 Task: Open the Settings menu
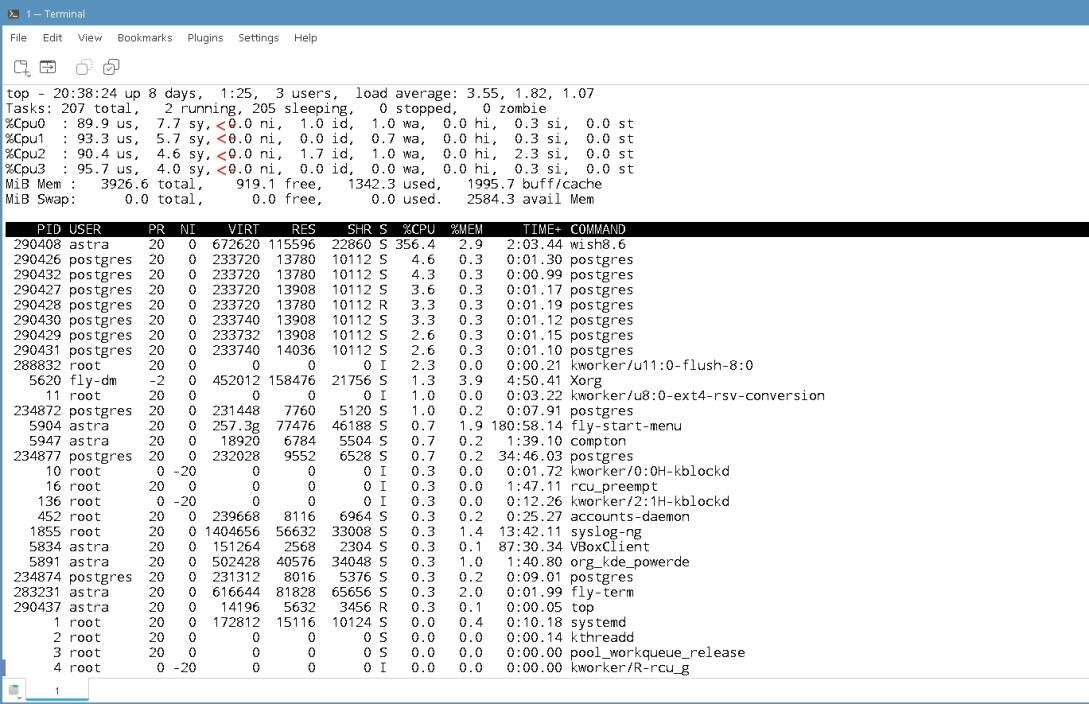pyautogui.click(x=258, y=38)
